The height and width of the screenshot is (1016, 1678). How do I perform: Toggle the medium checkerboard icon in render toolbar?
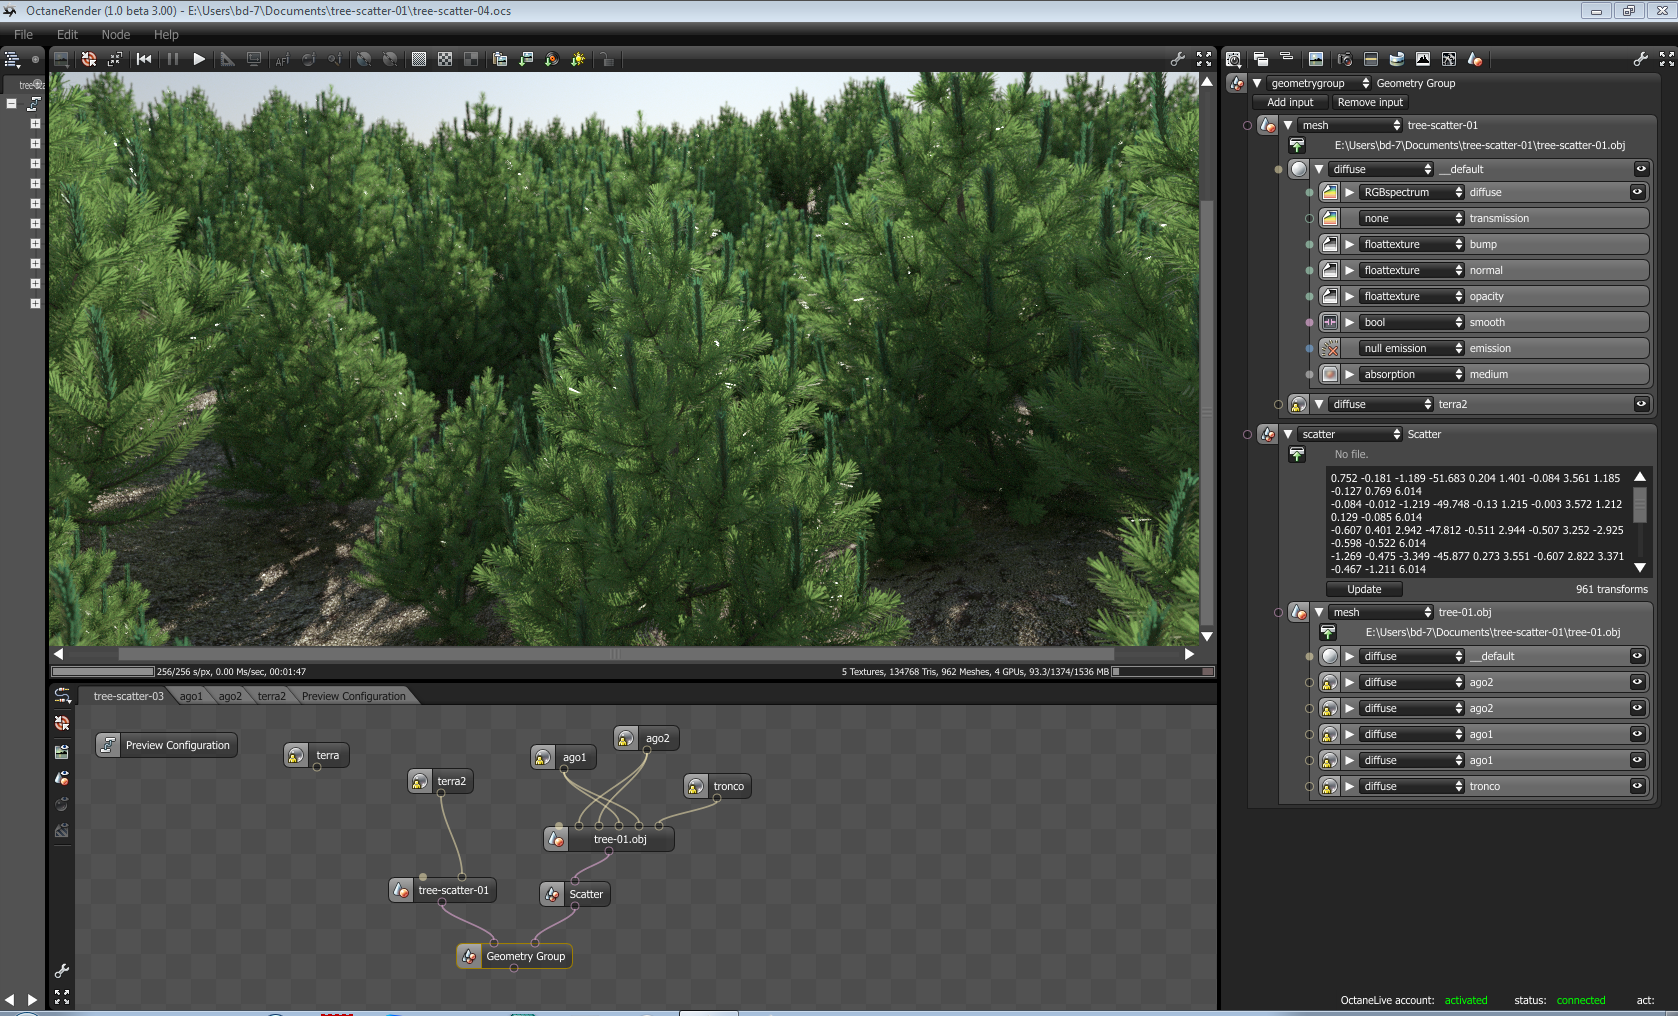[445, 59]
